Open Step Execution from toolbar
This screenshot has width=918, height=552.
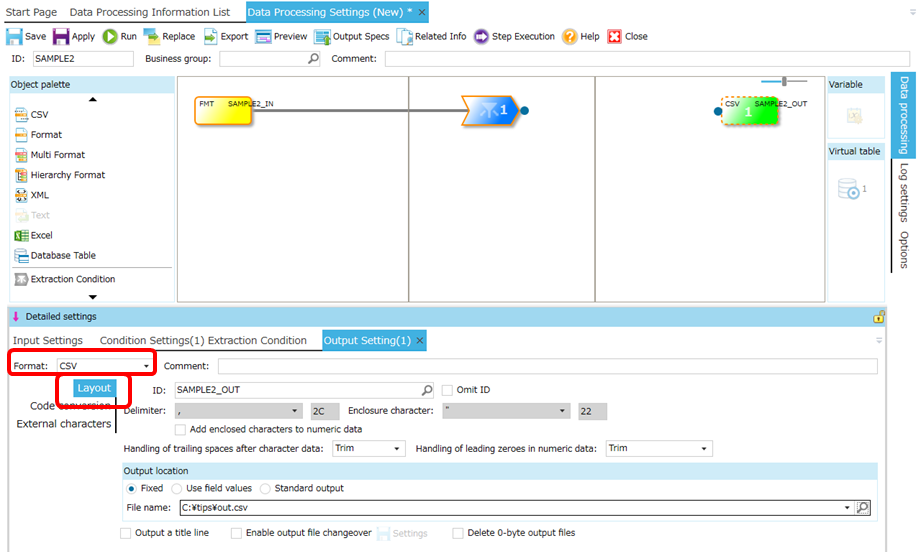481,37
